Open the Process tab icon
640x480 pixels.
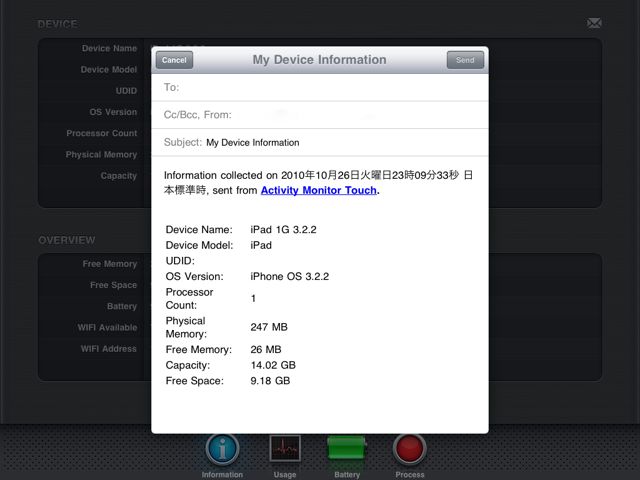[x=410, y=449]
